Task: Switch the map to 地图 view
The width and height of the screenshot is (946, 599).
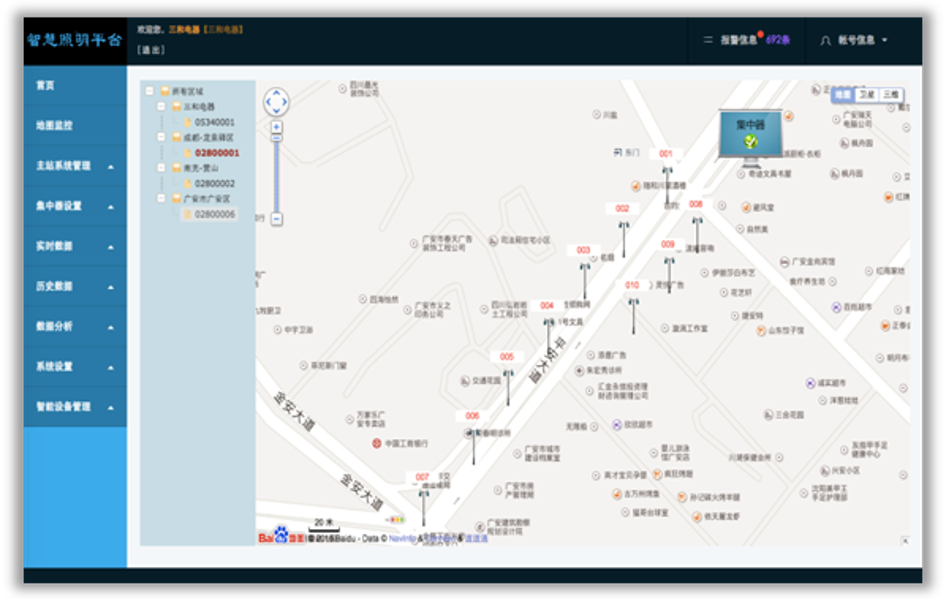Action: [x=843, y=94]
